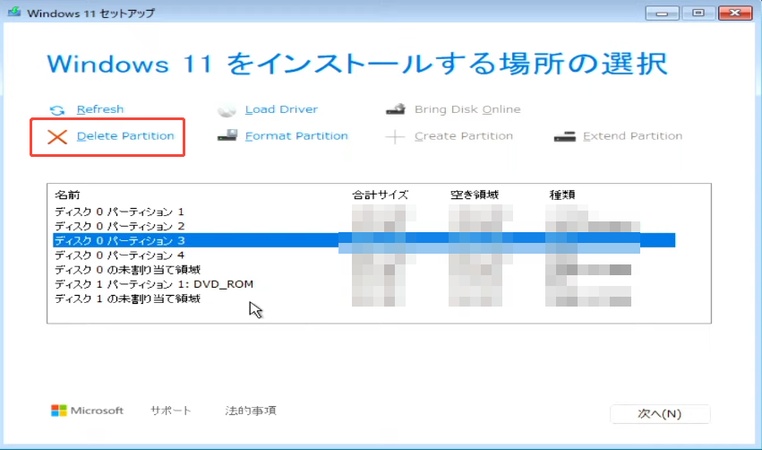Screen dimensions: 762x450
Task: Click the 種類 column header
Action: pos(562,195)
